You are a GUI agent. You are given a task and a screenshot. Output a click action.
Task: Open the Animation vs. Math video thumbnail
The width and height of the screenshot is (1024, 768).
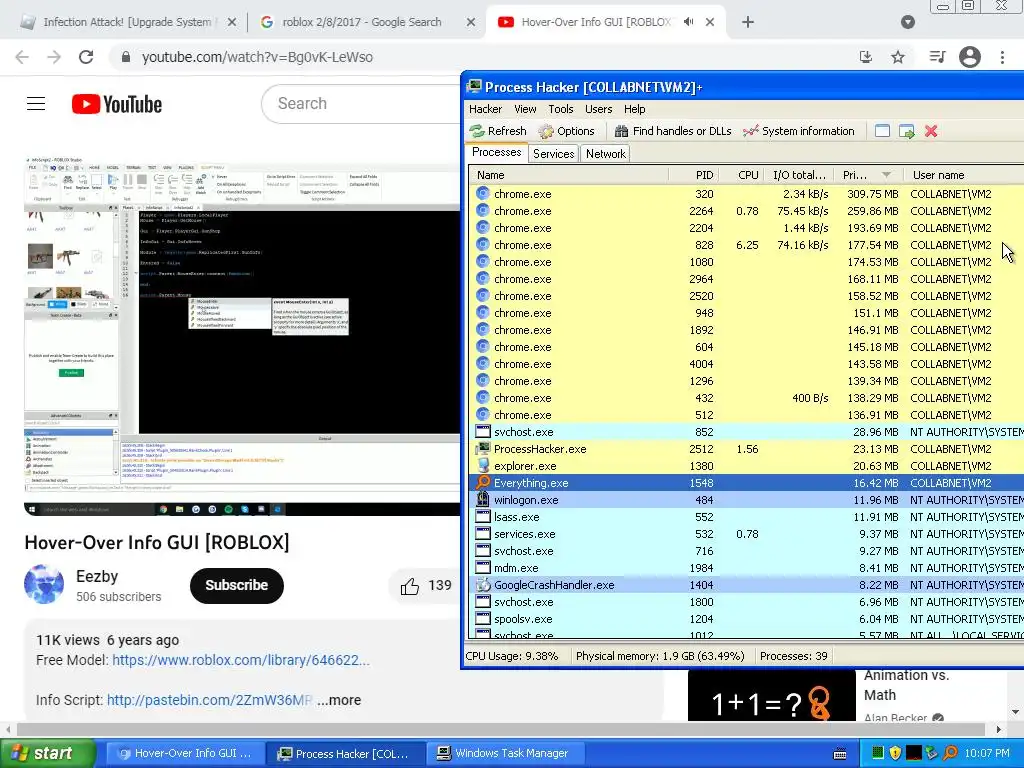click(x=771, y=696)
